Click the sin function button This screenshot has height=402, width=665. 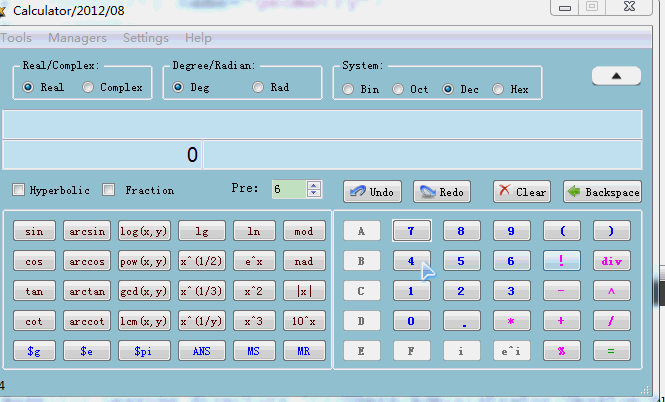34,231
